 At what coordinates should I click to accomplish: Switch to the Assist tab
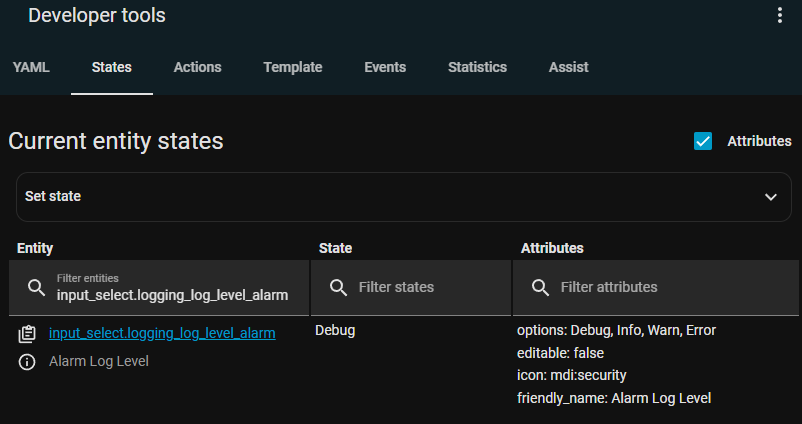click(568, 67)
